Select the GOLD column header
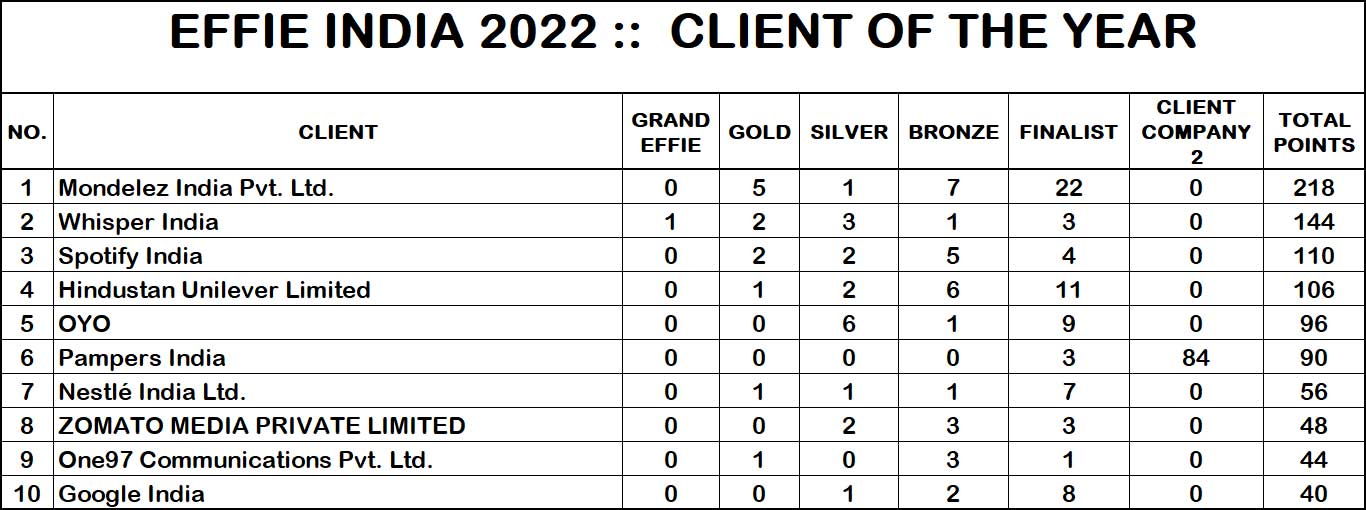 (759, 132)
